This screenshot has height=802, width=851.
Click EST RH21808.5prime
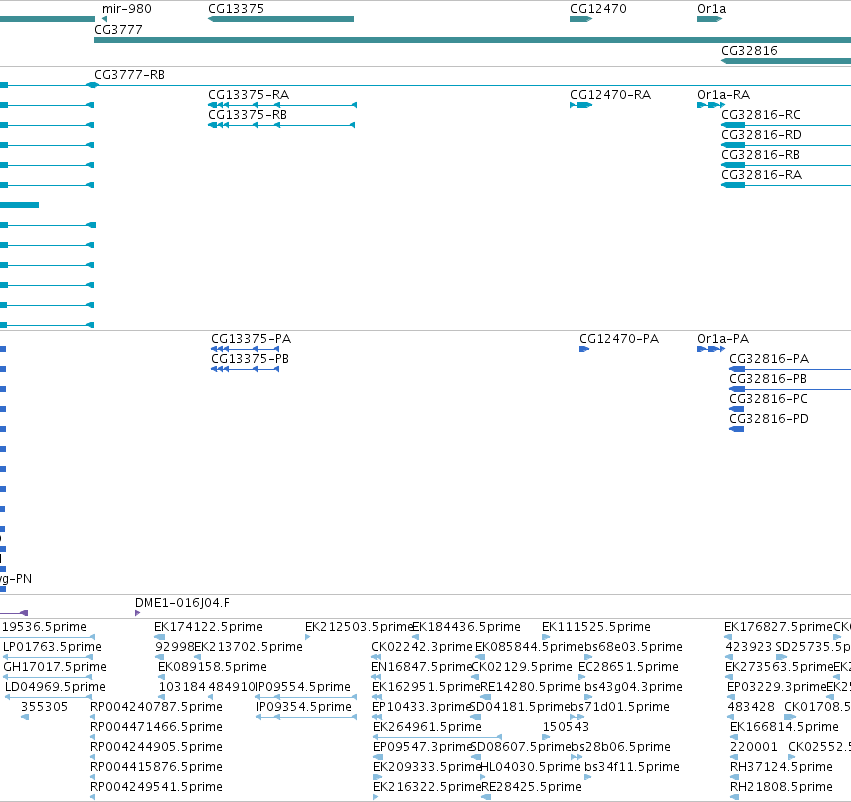(781, 787)
